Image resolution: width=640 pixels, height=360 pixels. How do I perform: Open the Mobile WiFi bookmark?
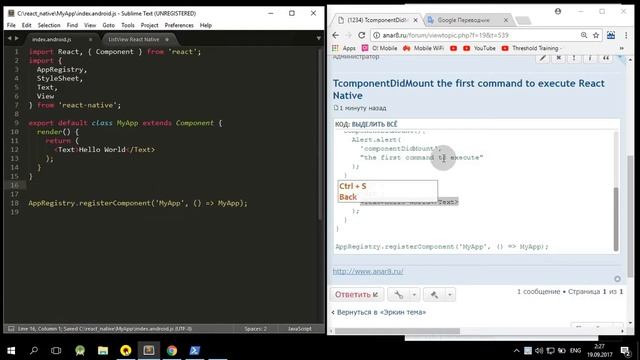pos(423,48)
